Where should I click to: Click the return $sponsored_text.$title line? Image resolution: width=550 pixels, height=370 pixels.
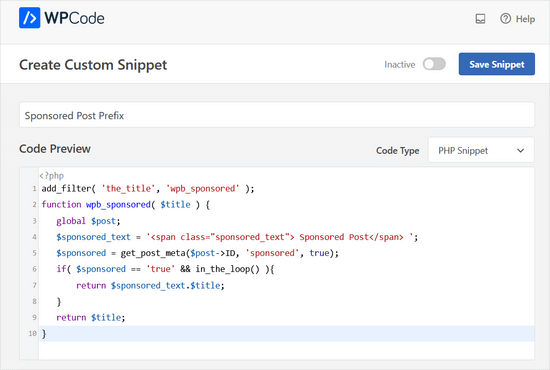point(150,285)
